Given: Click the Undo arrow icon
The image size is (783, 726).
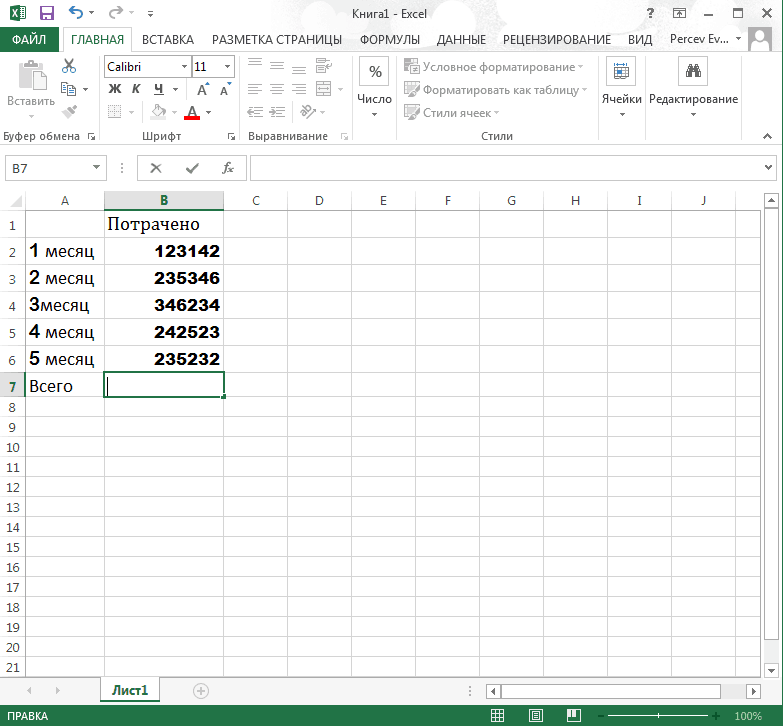Looking at the screenshot, I should tap(75, 12).
